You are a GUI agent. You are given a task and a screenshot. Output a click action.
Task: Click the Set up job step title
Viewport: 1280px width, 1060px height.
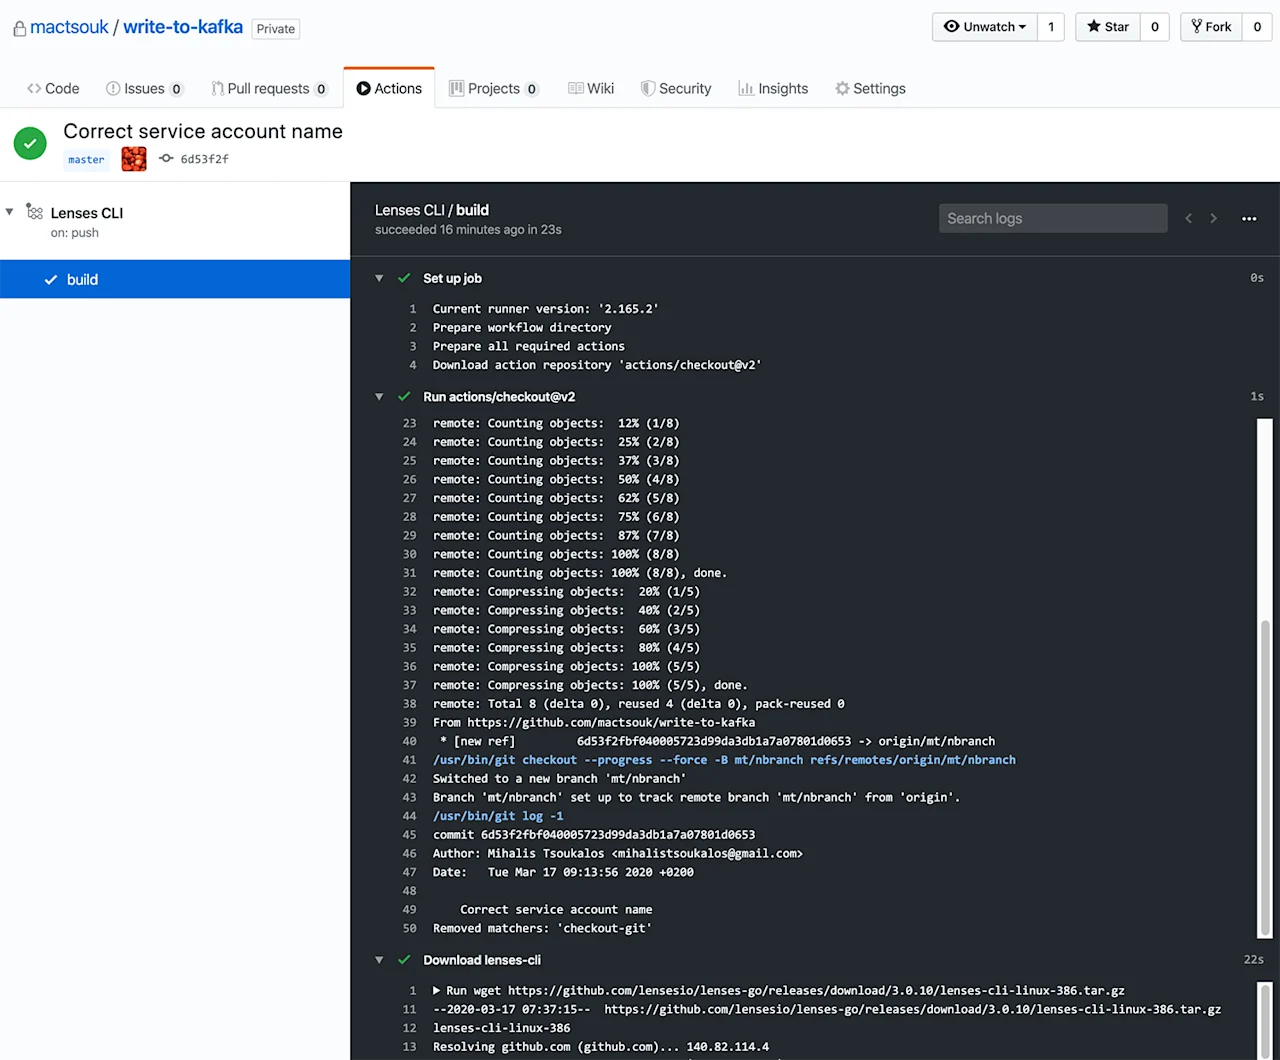coord(452,278)
